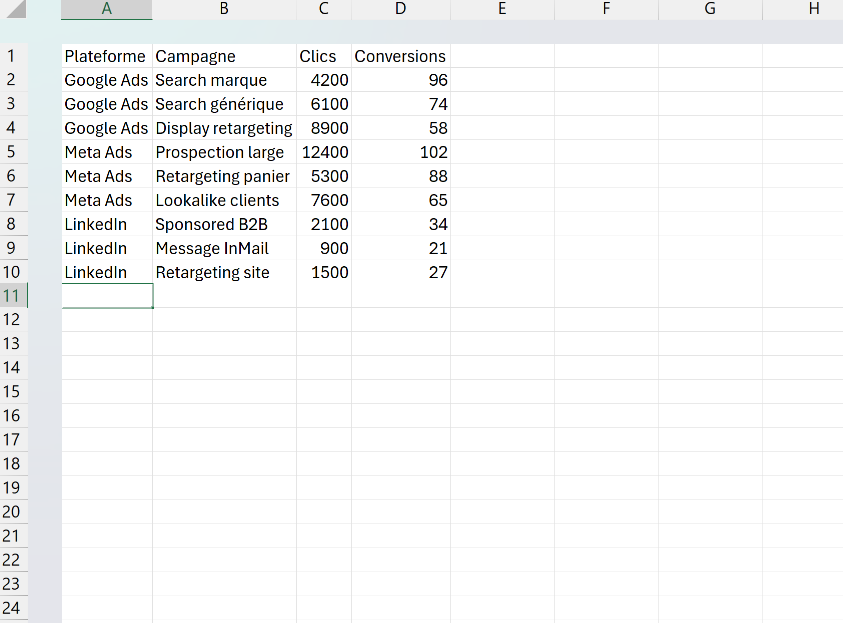Click the Select All corner triangle
Screen dimensions: 843x623
pyautogui.click(x=14, y=9)
